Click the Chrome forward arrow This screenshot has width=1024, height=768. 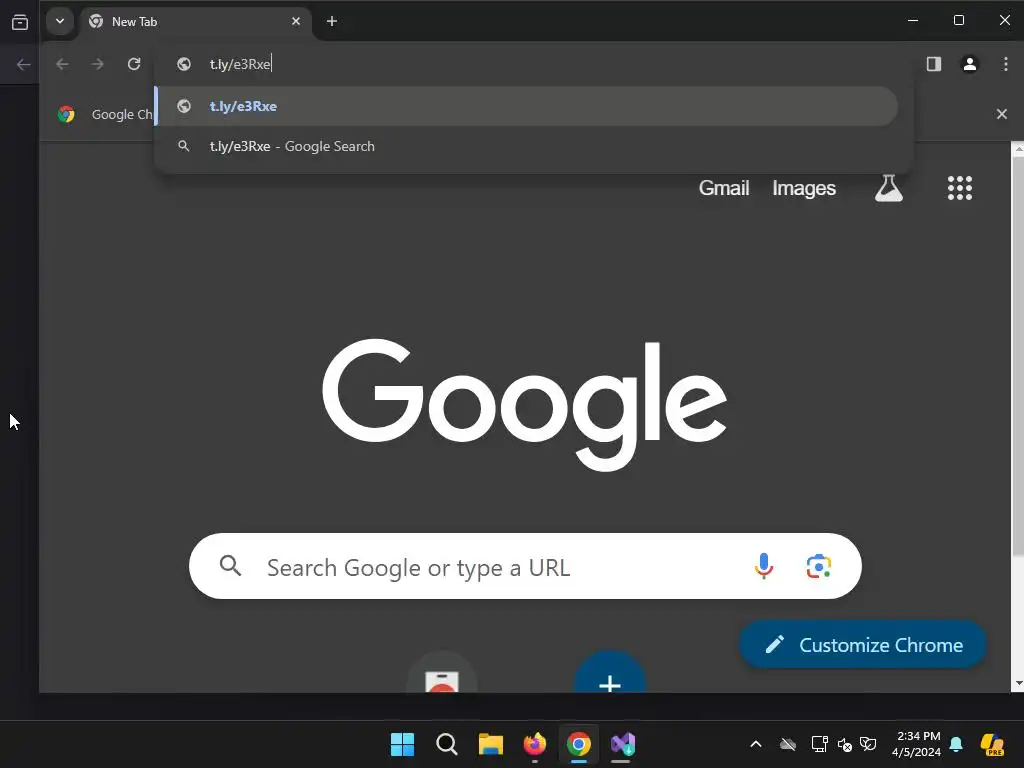coord(97,64)
